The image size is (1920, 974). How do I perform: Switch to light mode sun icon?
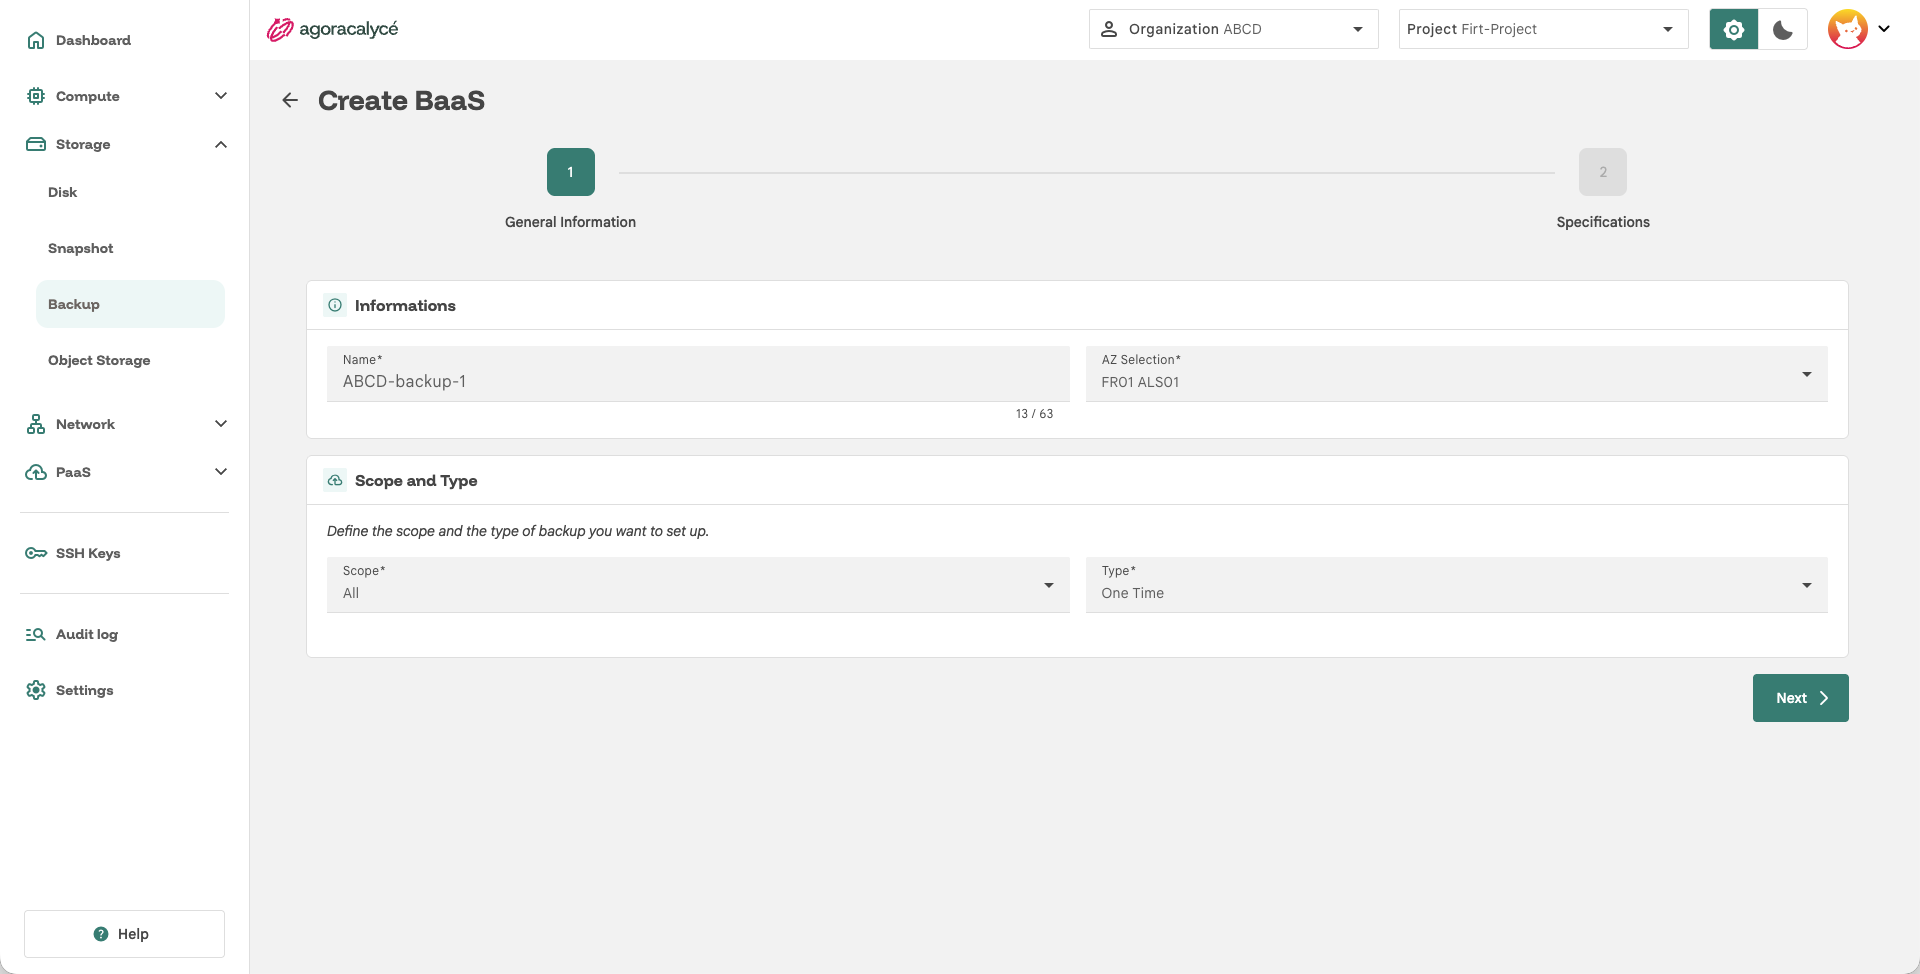tap(1734, 29)
